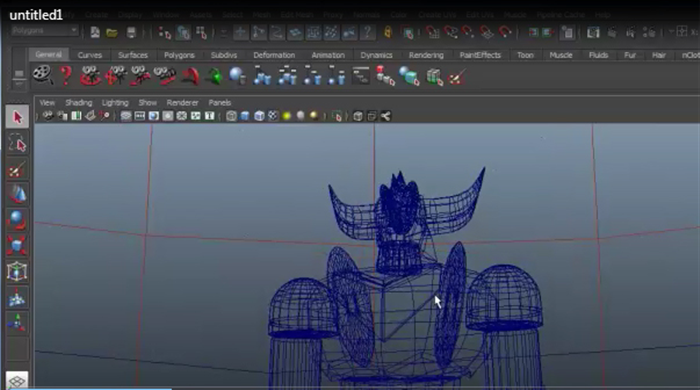Click Render current frame clapper icon
The height and width of the screenshot is (390, 700).
click(x=612, y=33)
